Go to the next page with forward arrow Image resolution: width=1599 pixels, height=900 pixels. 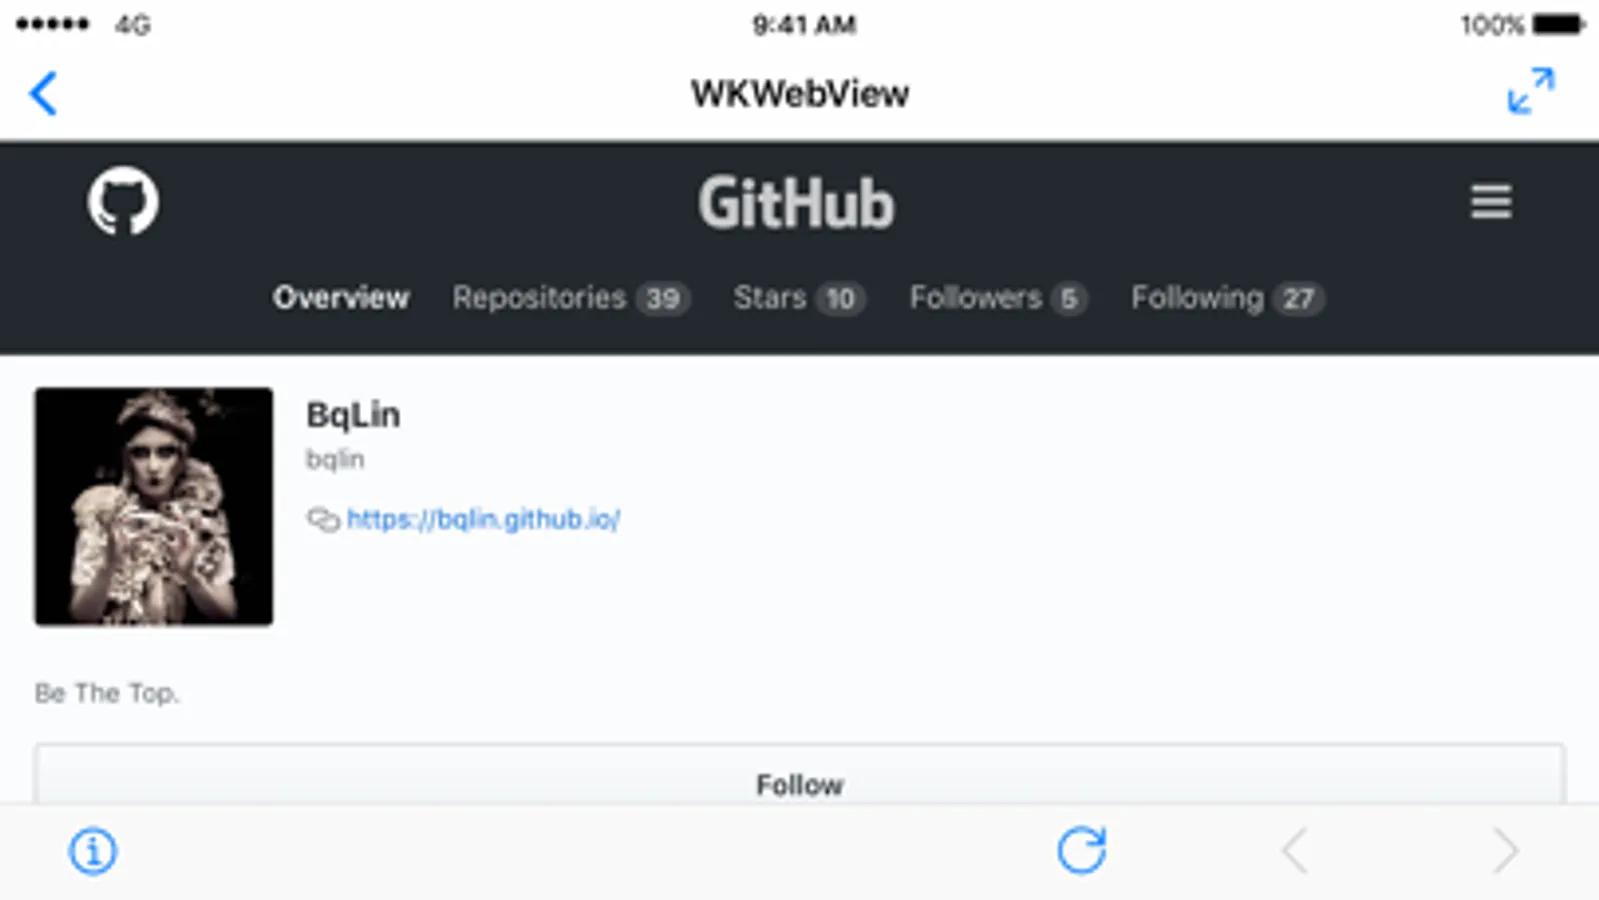(1505, 851)
